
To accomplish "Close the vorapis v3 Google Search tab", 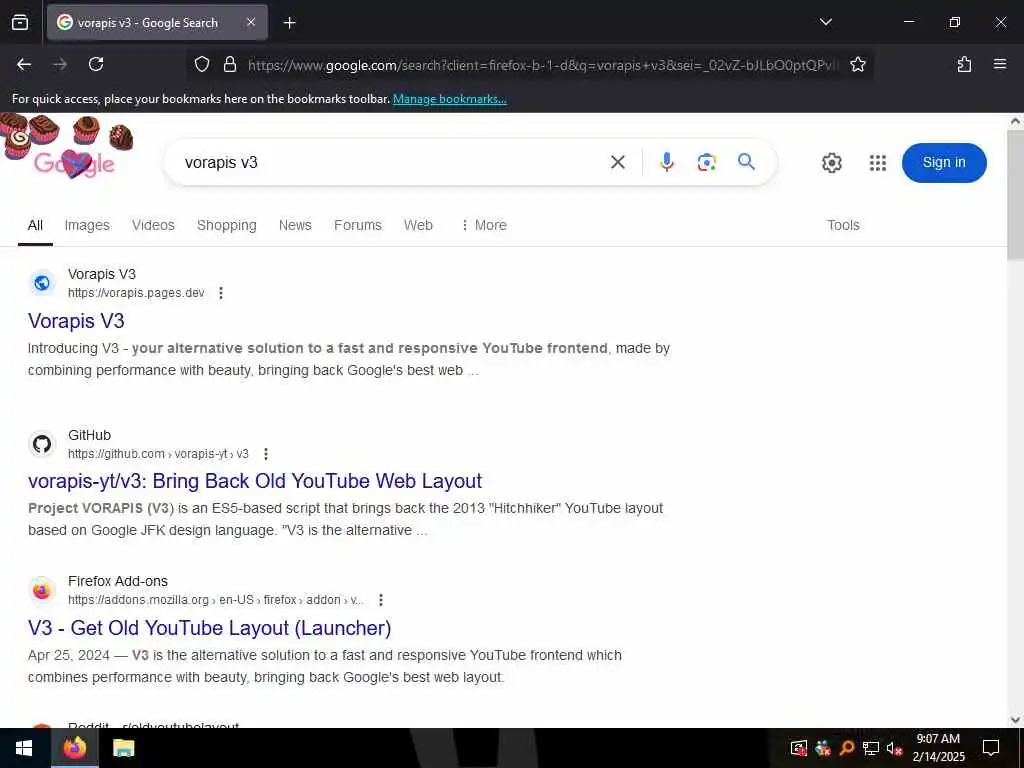I will pos(251,22).
